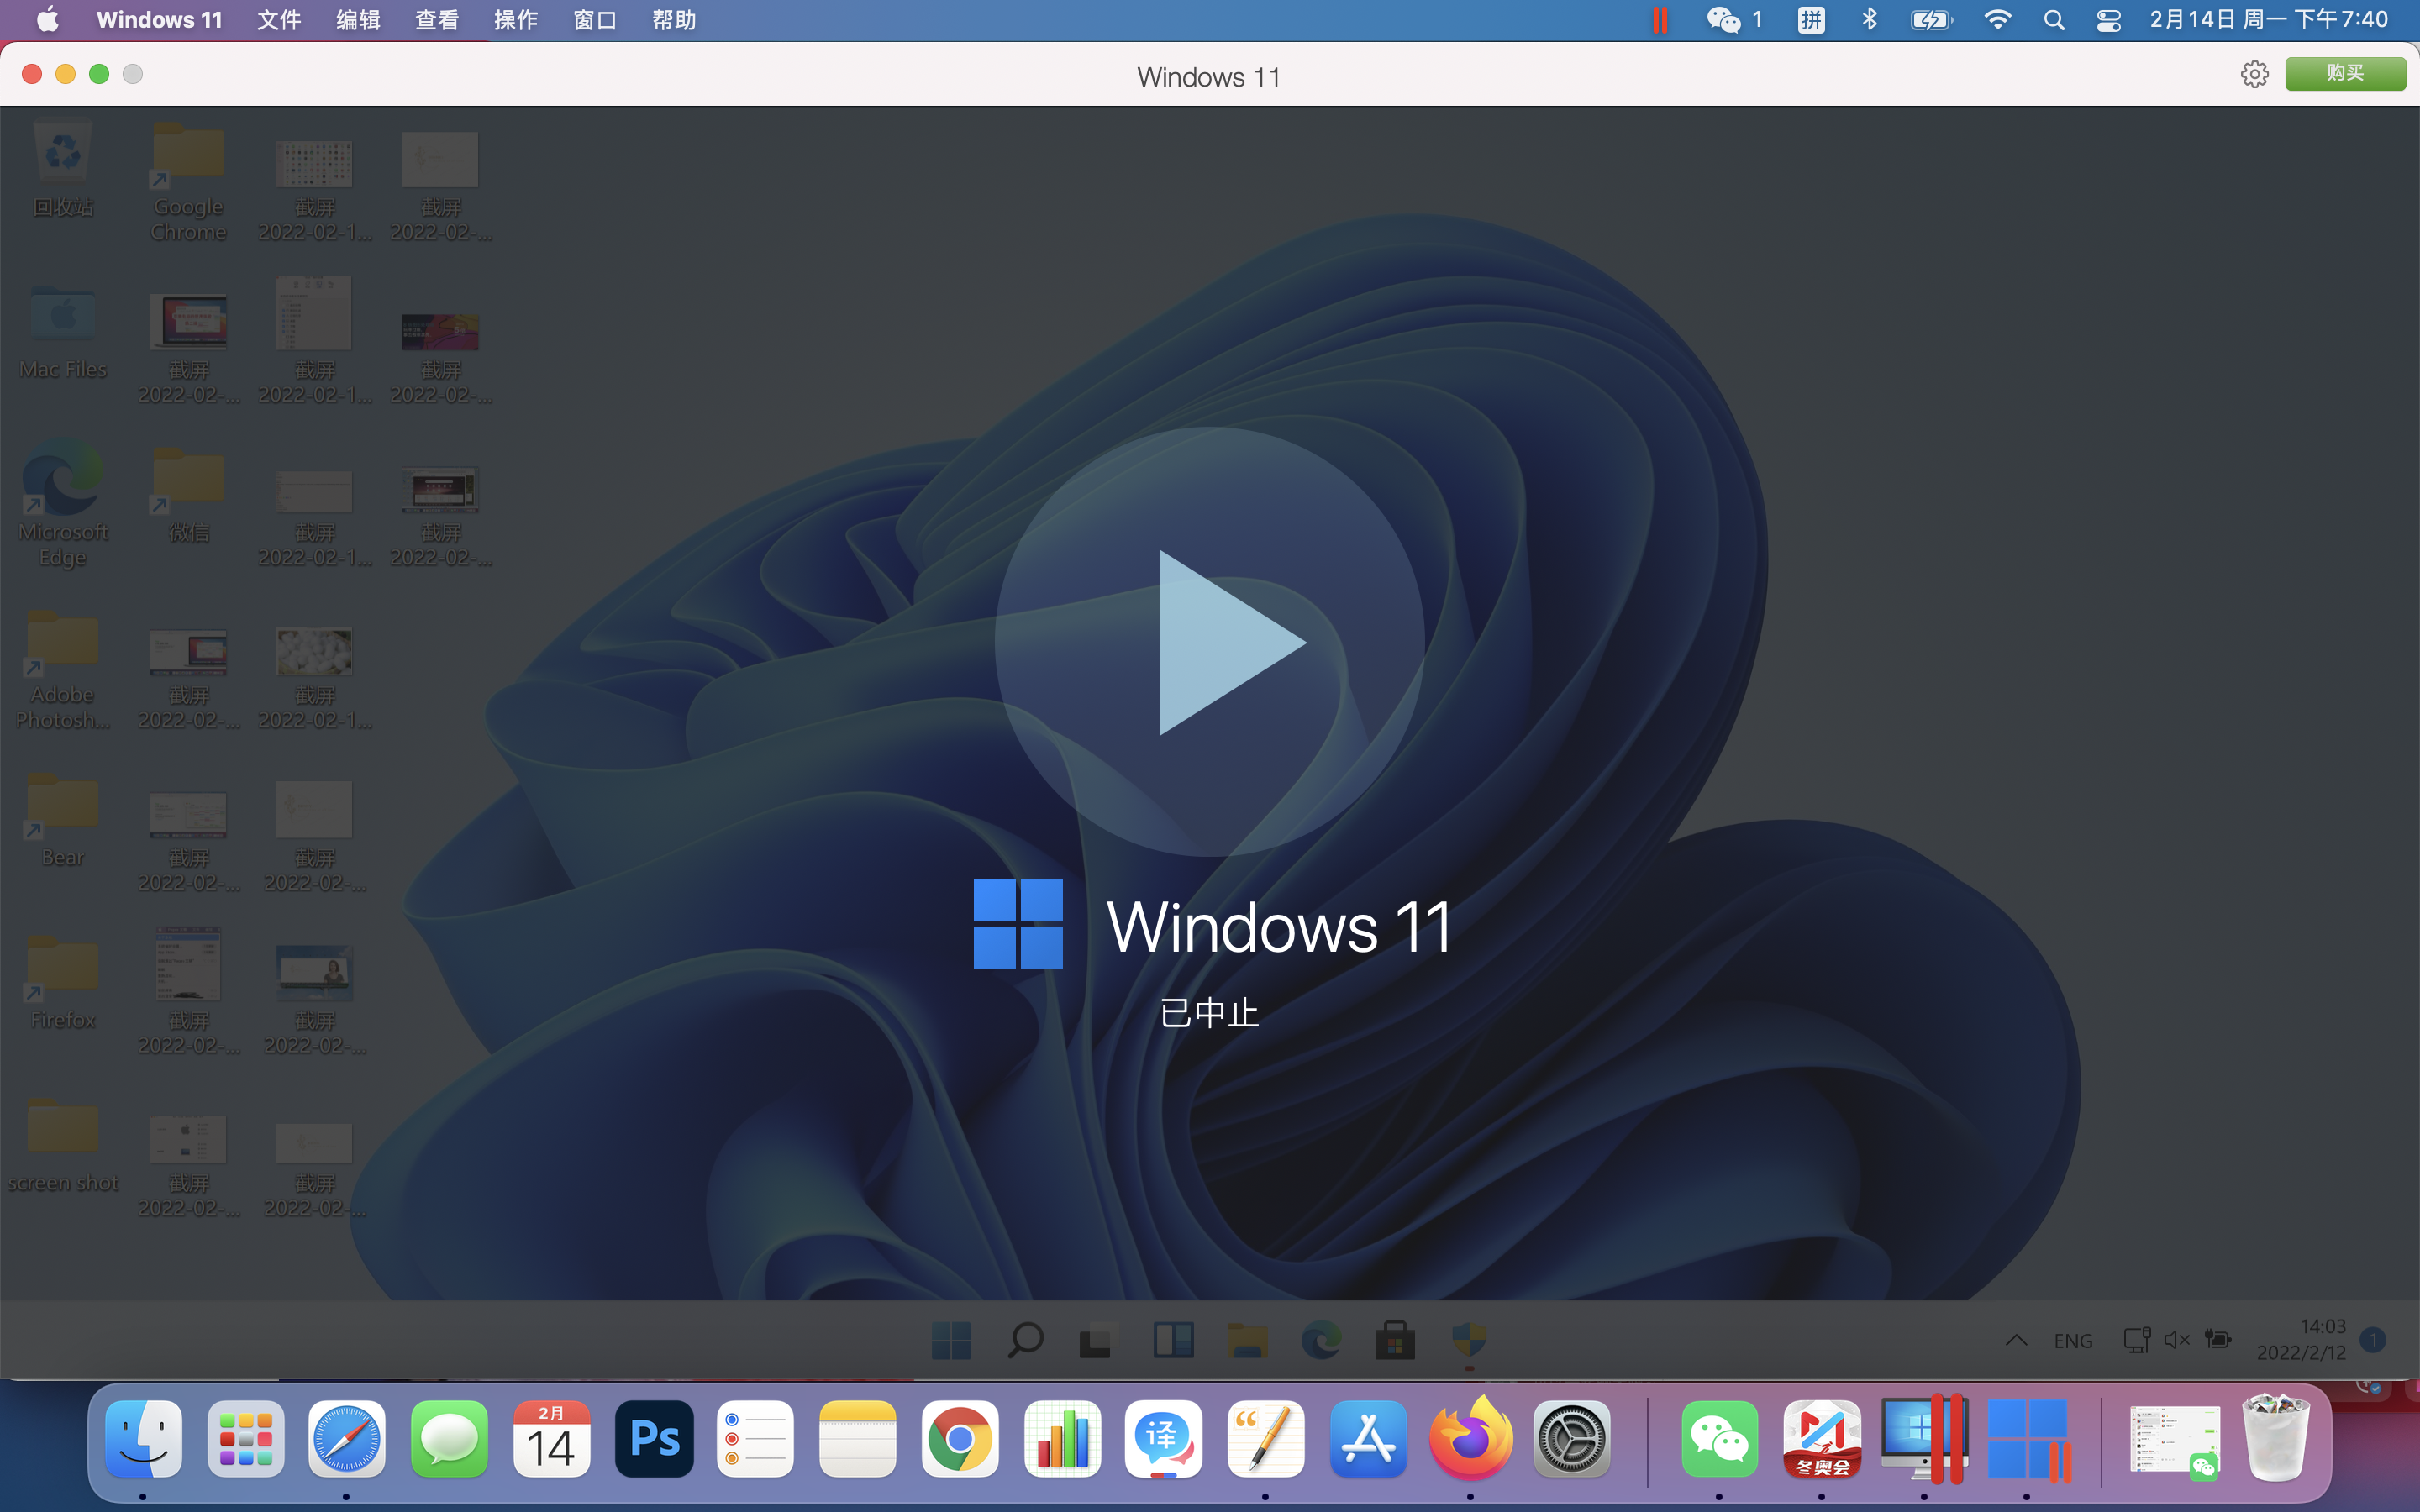This screenshot has width=2420, height=1512.
Task: Open Windows notification badge
Action: pos(2373,1340)
